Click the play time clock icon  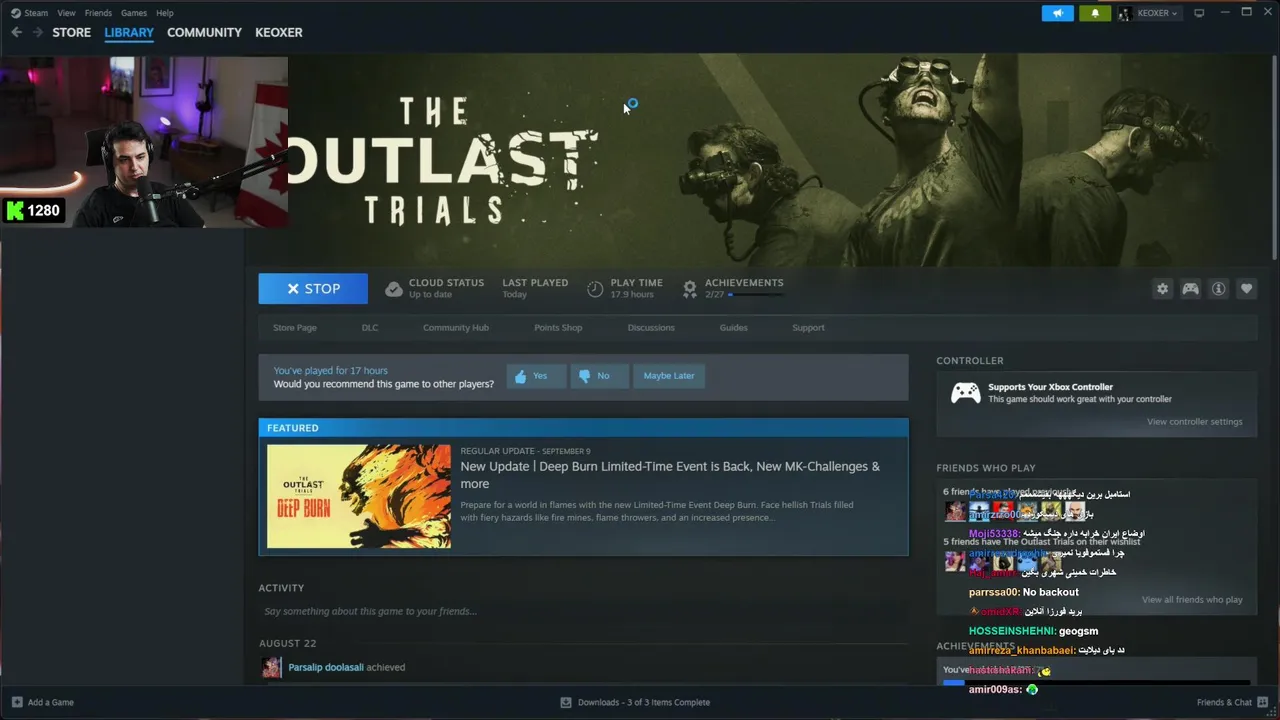595,289
